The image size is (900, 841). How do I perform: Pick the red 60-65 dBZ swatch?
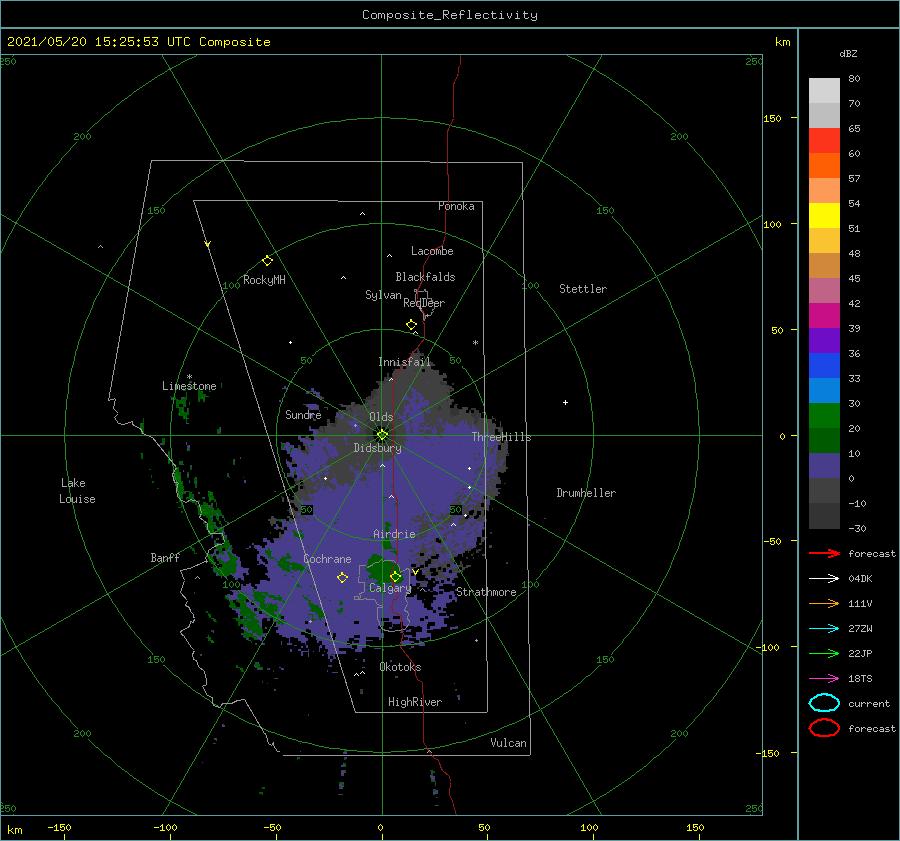(824, 141)
